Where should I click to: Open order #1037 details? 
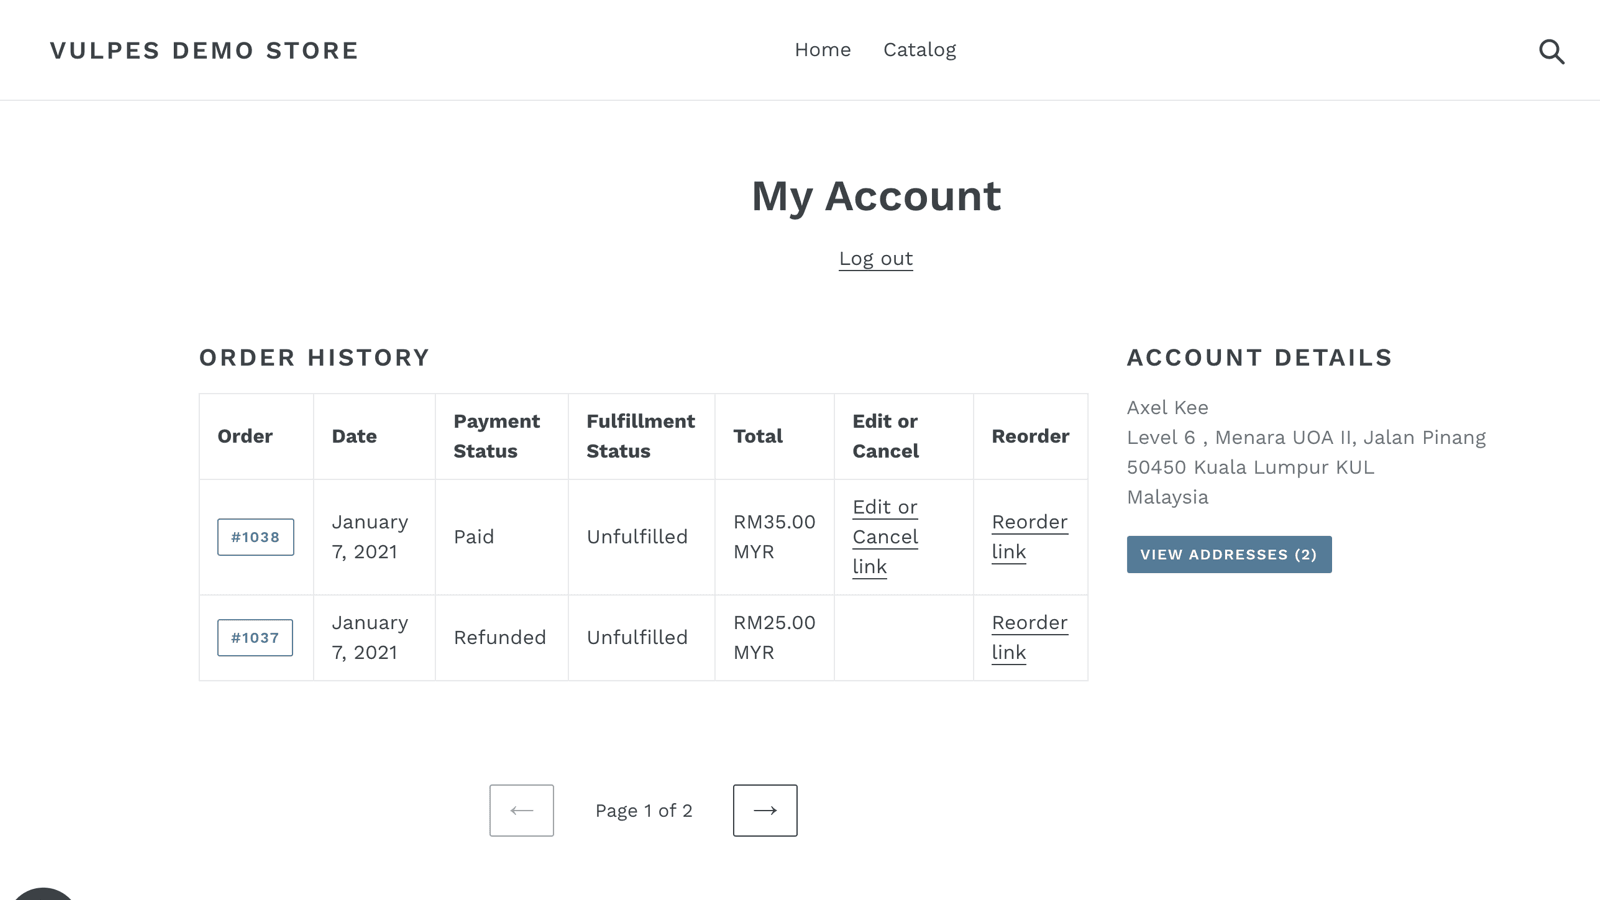(255, 638)
